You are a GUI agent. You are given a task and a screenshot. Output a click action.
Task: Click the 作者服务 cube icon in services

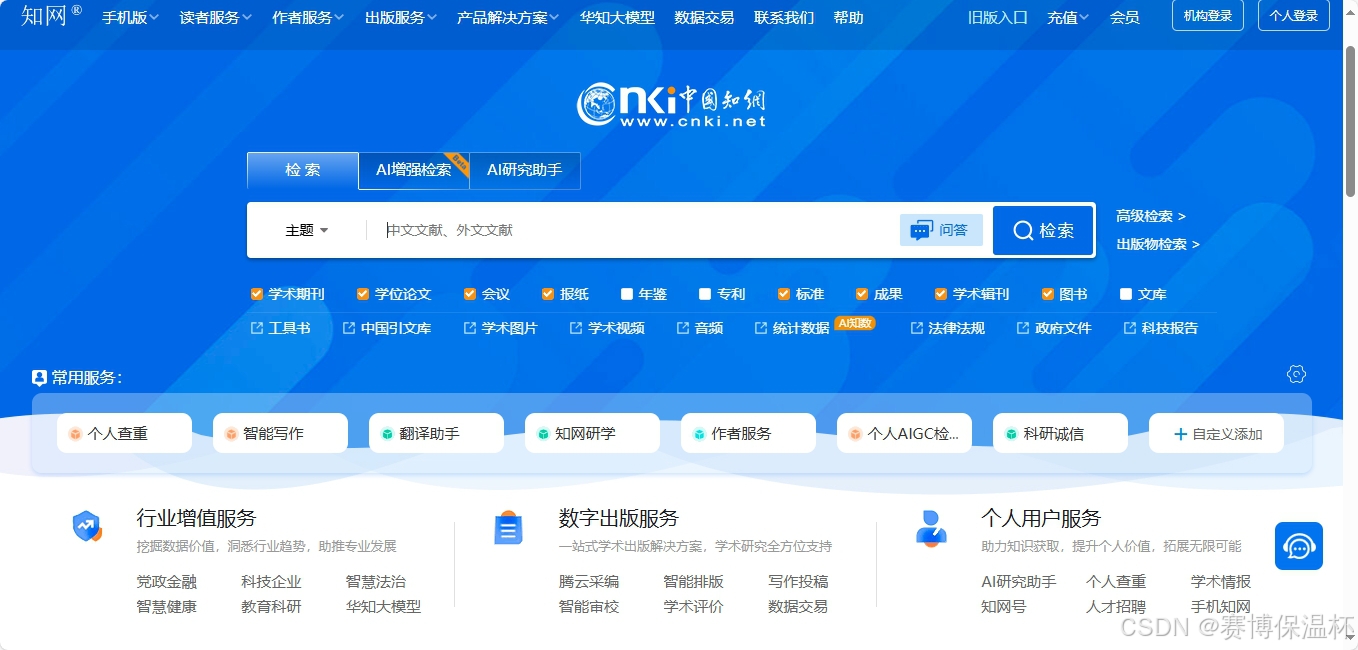coord(699,434)
